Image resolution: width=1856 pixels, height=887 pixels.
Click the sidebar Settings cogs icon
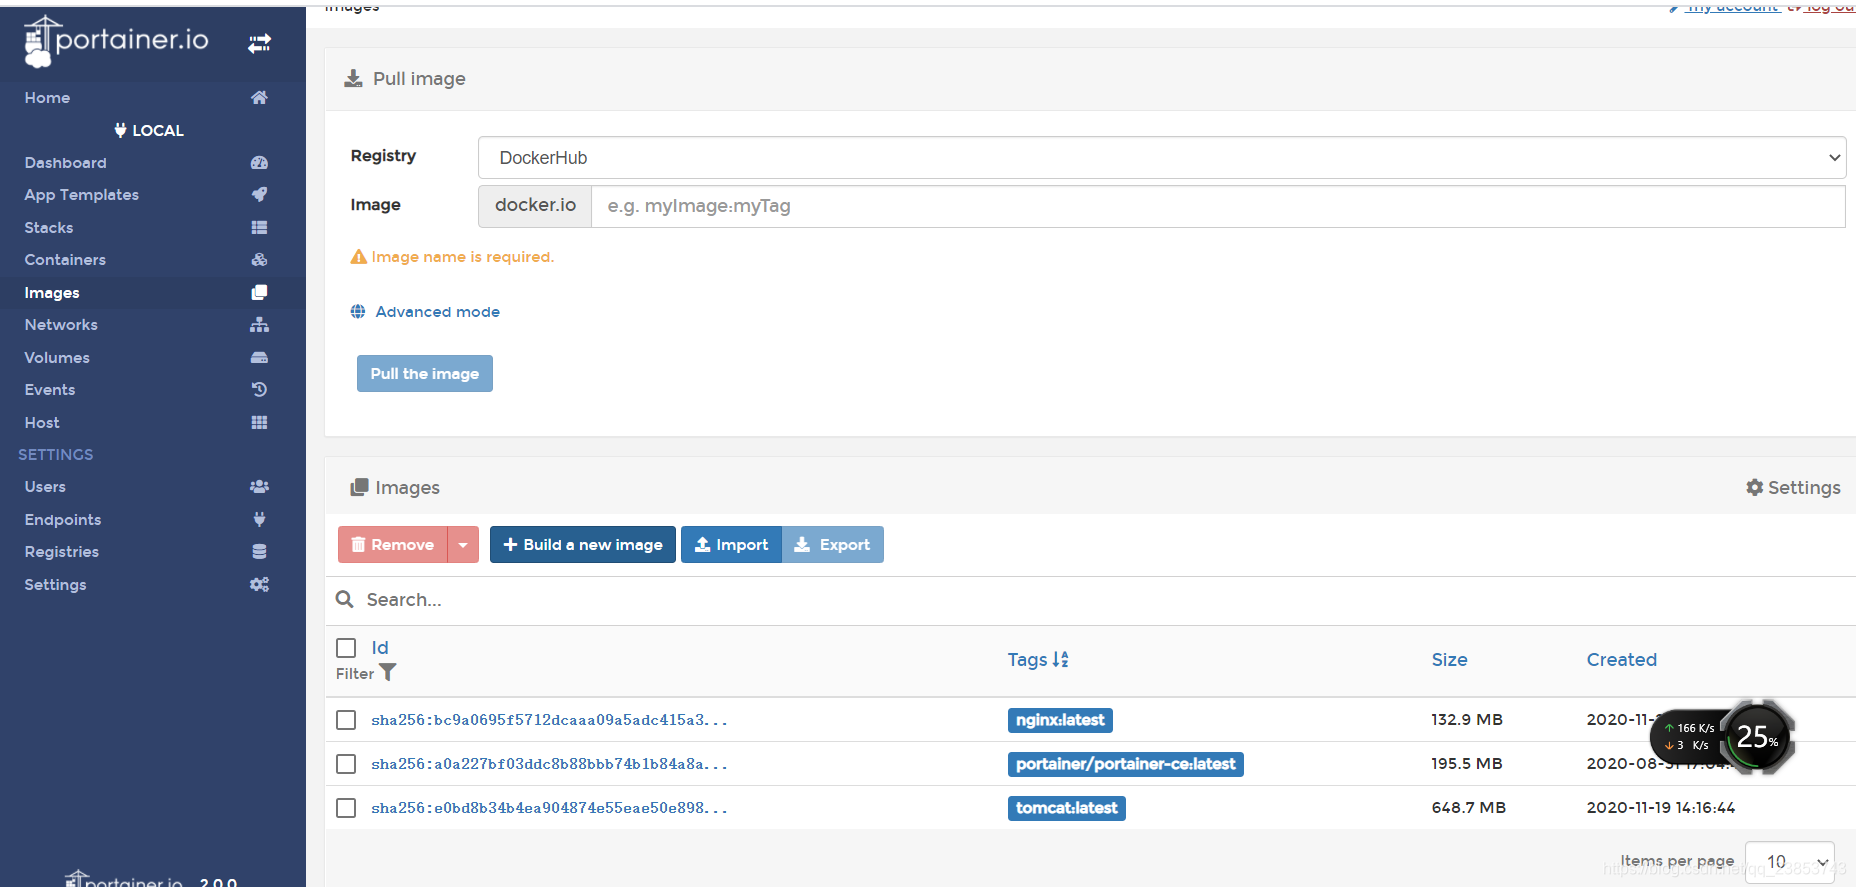259,584
